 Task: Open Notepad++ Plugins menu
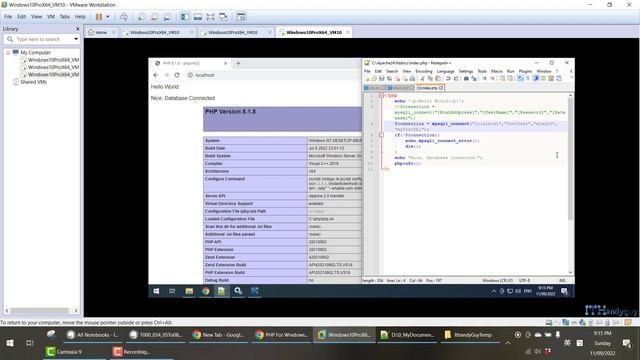point(525,71)
